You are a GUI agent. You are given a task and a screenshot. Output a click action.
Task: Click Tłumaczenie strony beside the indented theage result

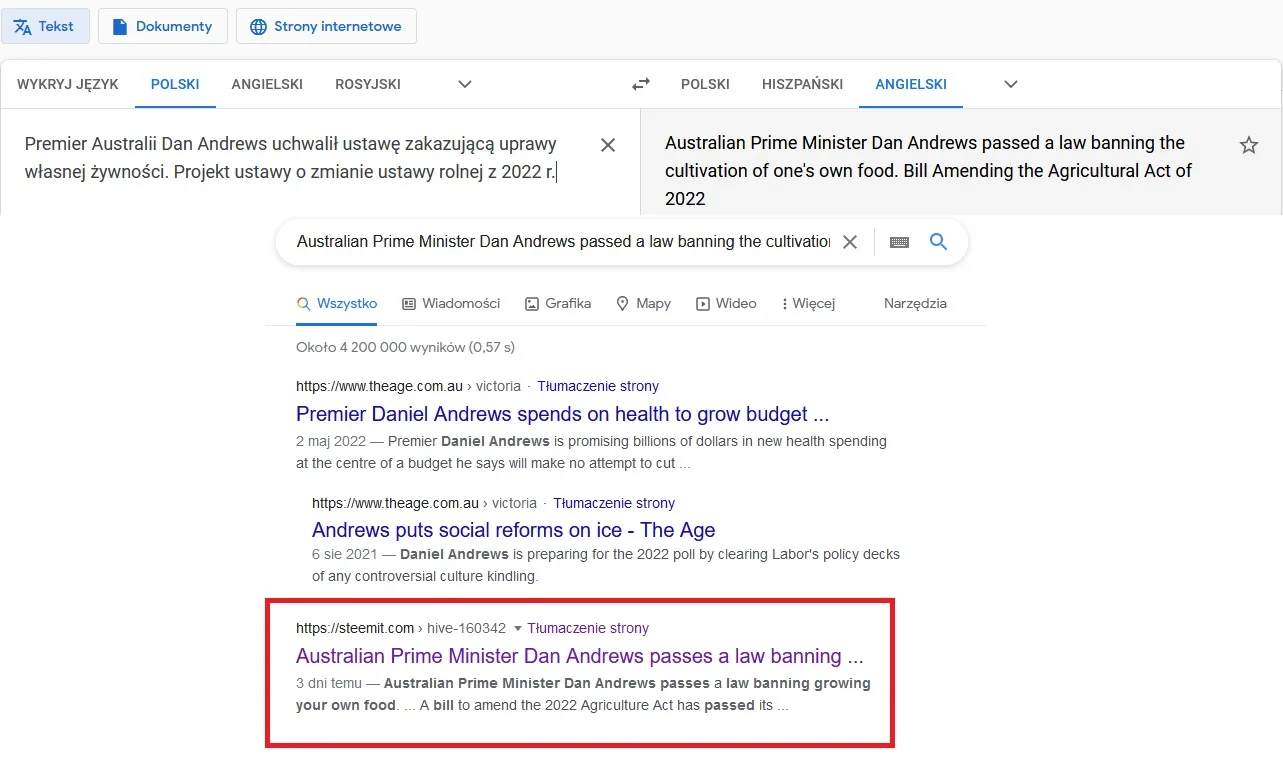point(614,503)
